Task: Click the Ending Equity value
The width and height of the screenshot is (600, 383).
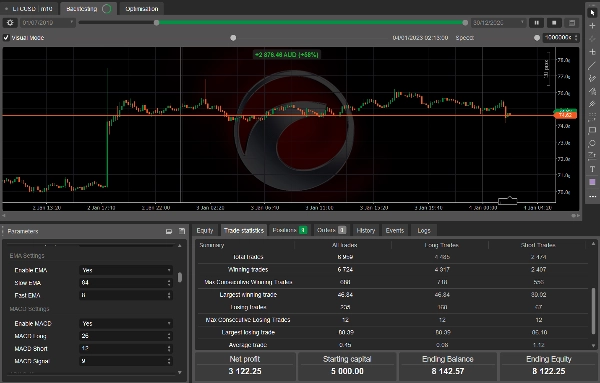Action: point(549,371)
